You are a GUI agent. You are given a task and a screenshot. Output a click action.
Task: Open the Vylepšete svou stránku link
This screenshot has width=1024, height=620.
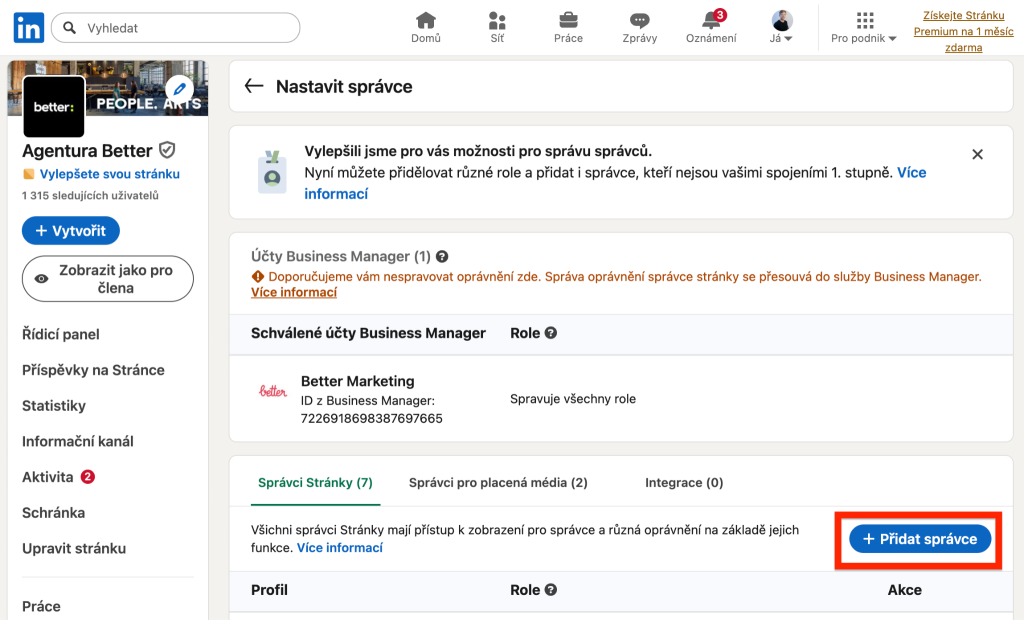(109, 174)
